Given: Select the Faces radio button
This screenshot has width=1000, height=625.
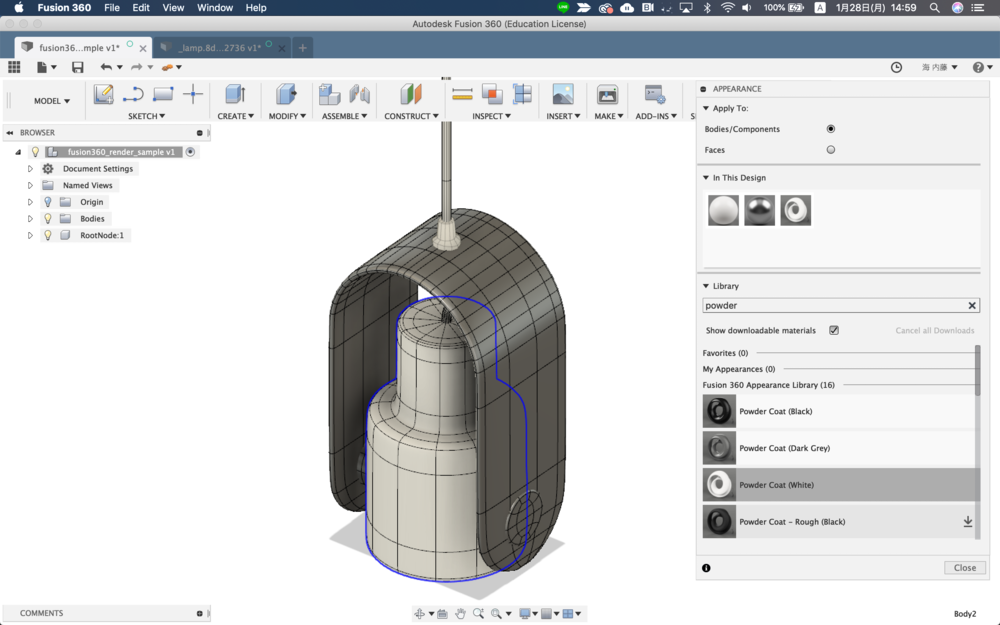Looking at the screenshot, I should pos(830,150).
